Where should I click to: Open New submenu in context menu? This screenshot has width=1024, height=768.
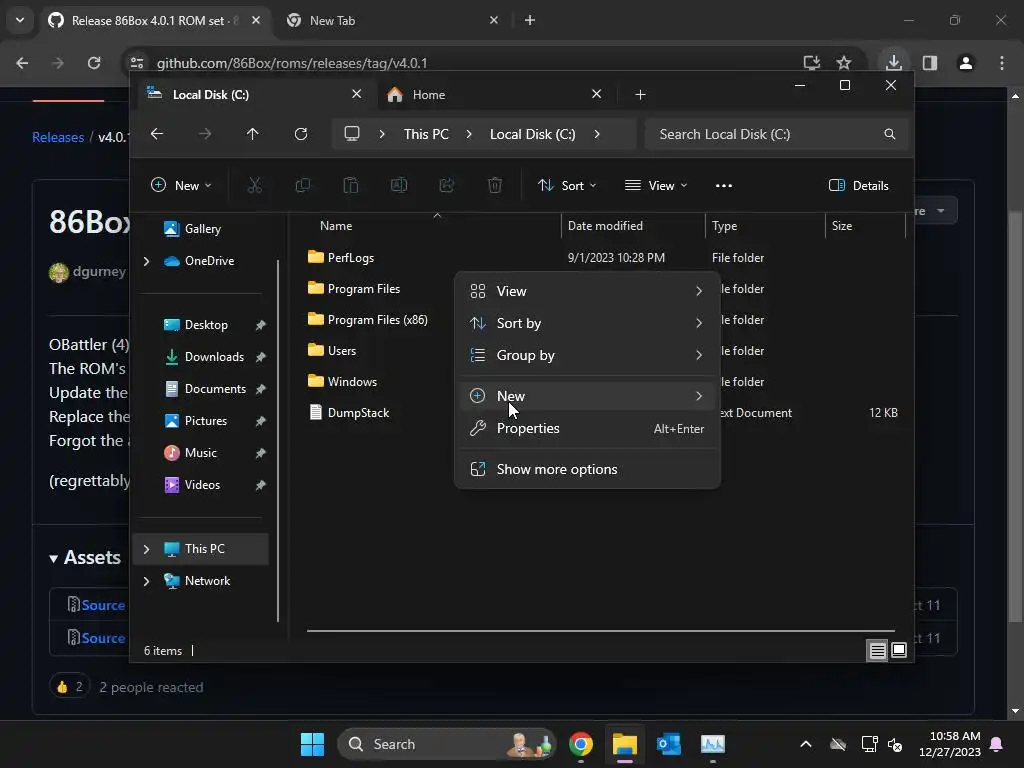(586, 396)
